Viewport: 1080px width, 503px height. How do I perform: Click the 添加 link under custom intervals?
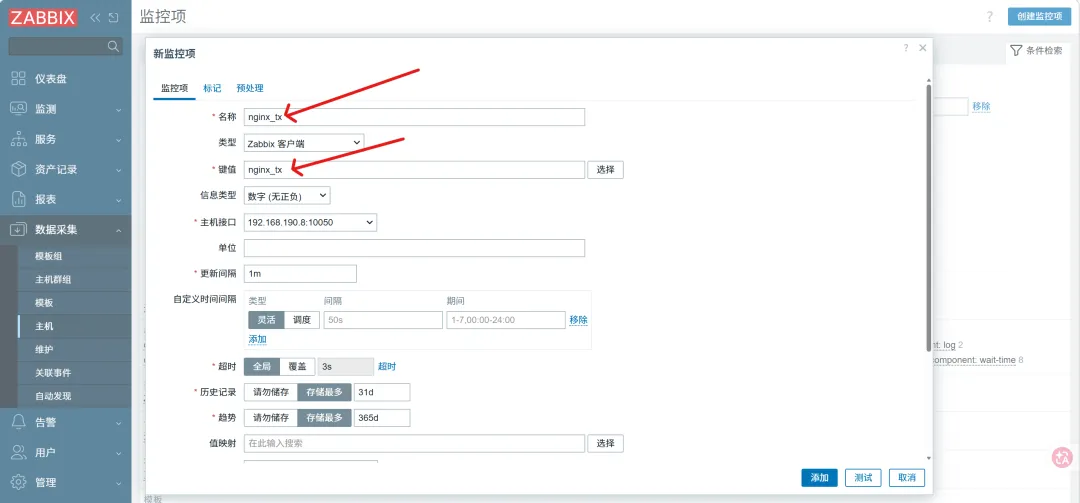[x=258, y=340]
